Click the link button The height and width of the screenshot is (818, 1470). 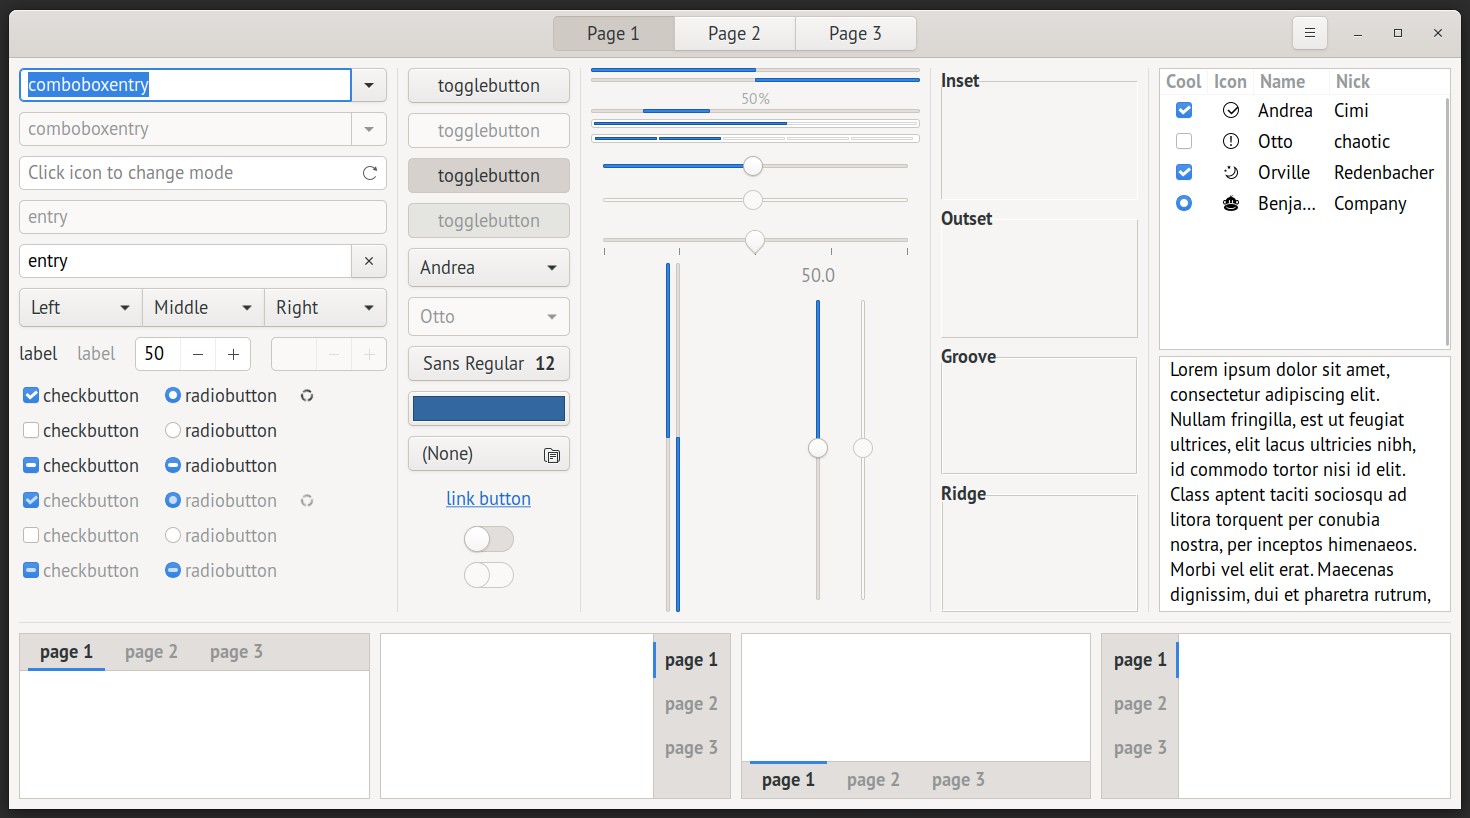tap(488, 499)
